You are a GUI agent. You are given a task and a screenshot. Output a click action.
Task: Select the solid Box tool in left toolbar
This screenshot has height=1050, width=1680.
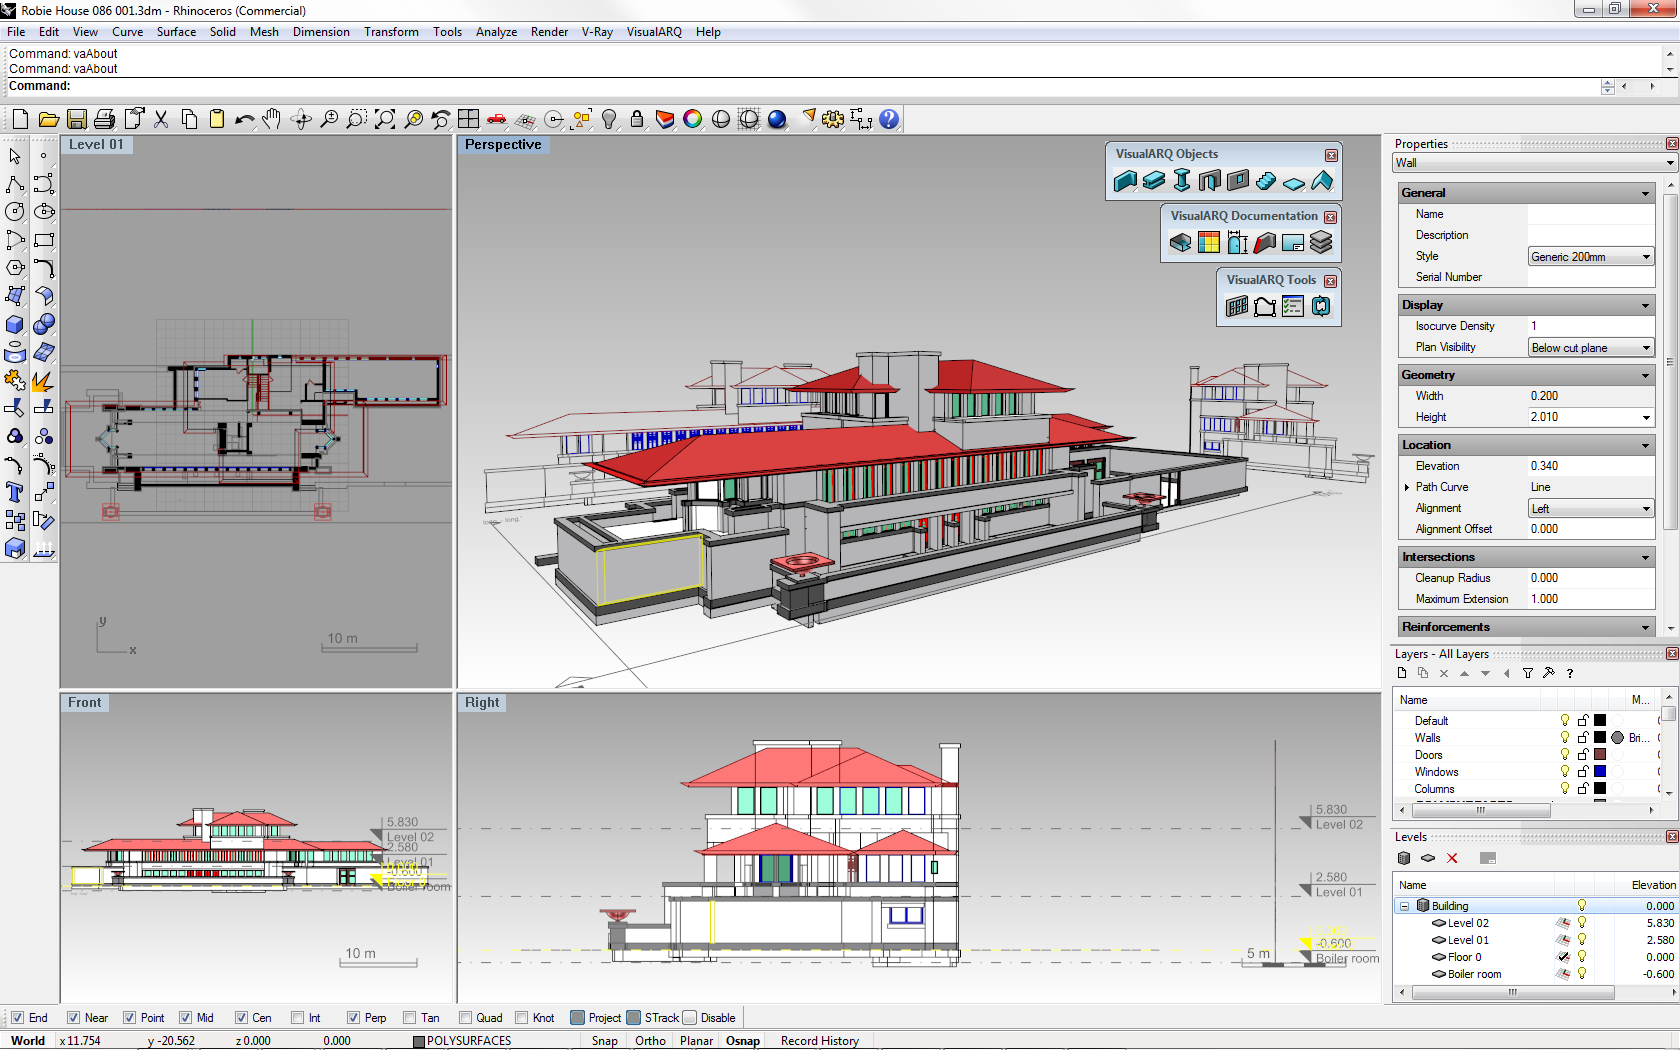pyautogui.click(x=15, y=325)
